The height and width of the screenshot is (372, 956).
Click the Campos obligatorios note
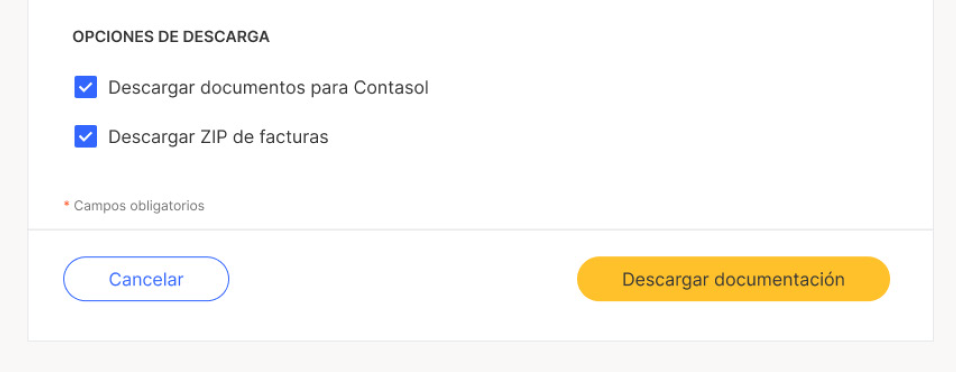pos(139,206)
